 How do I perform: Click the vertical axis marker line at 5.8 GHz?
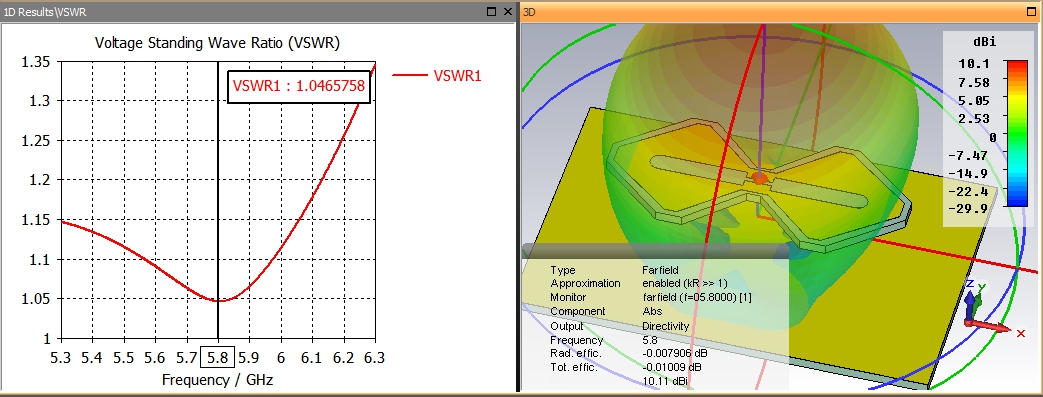tap(218, 199)
